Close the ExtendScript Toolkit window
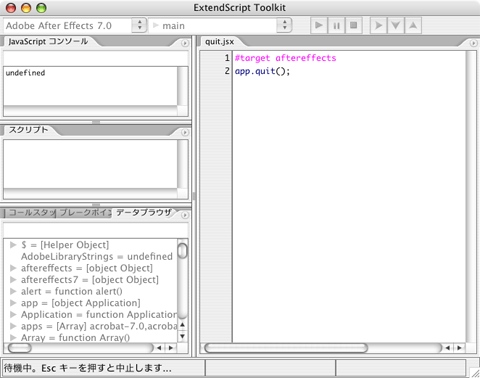The height and width of the screenshot is (378, 480). pos(11,8)
